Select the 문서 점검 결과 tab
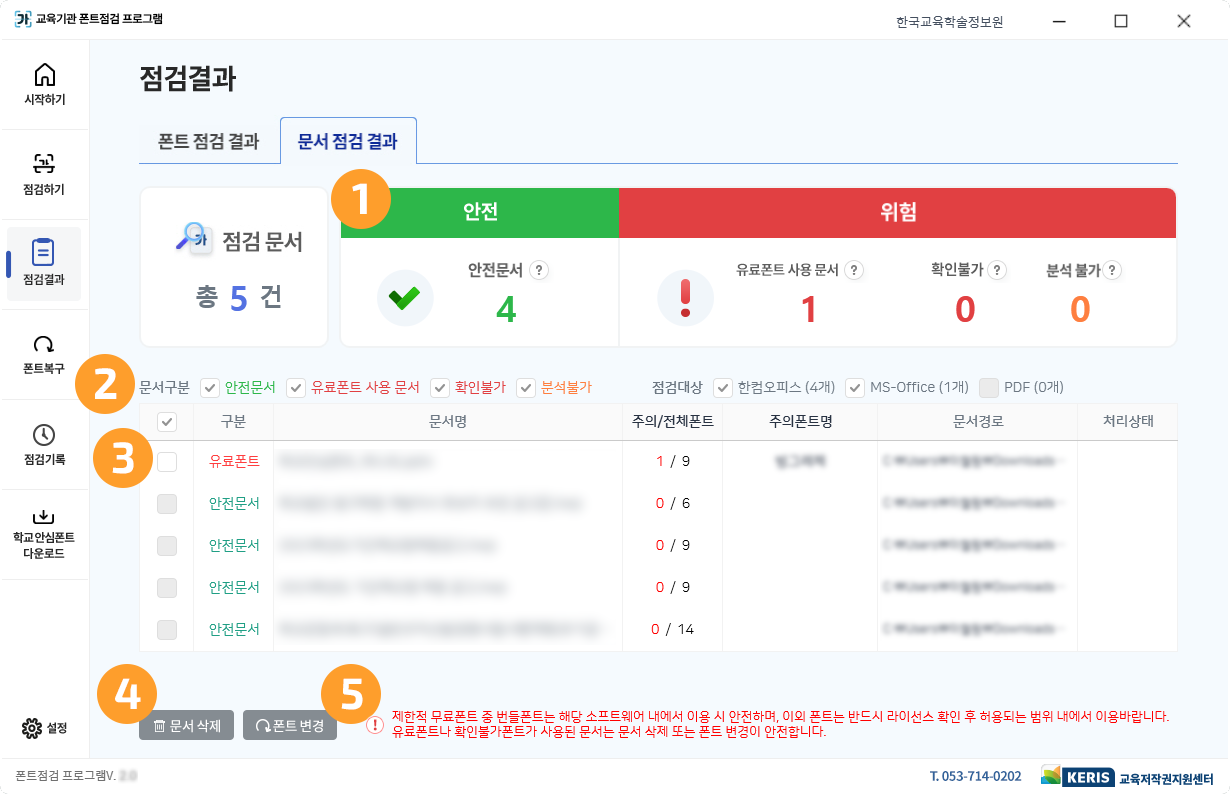This screenshot has height=794, width=1230. tap(348, 141)
